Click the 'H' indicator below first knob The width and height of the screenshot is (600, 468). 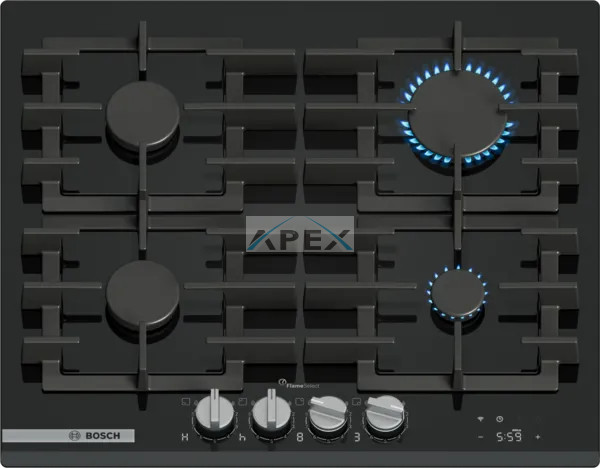(184, 438)
